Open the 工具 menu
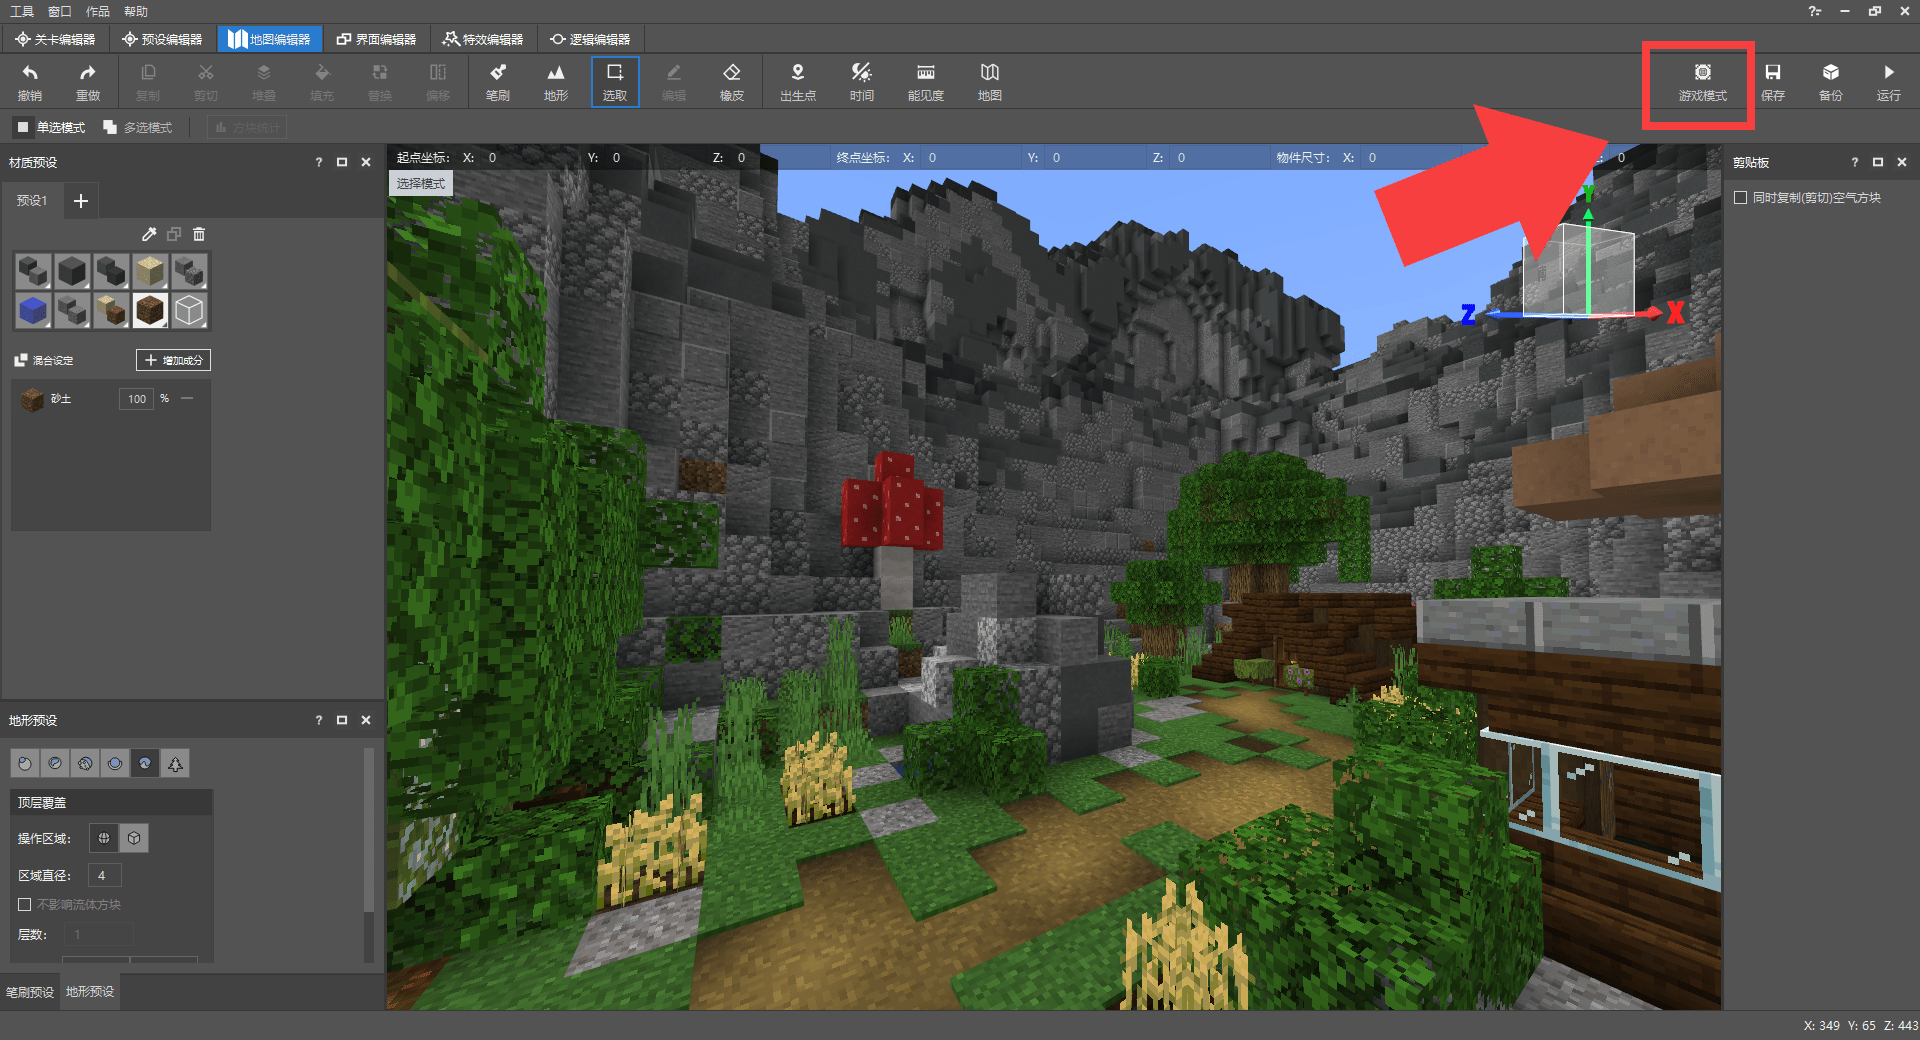The image size is (1920, 1040). pos(22,12)
